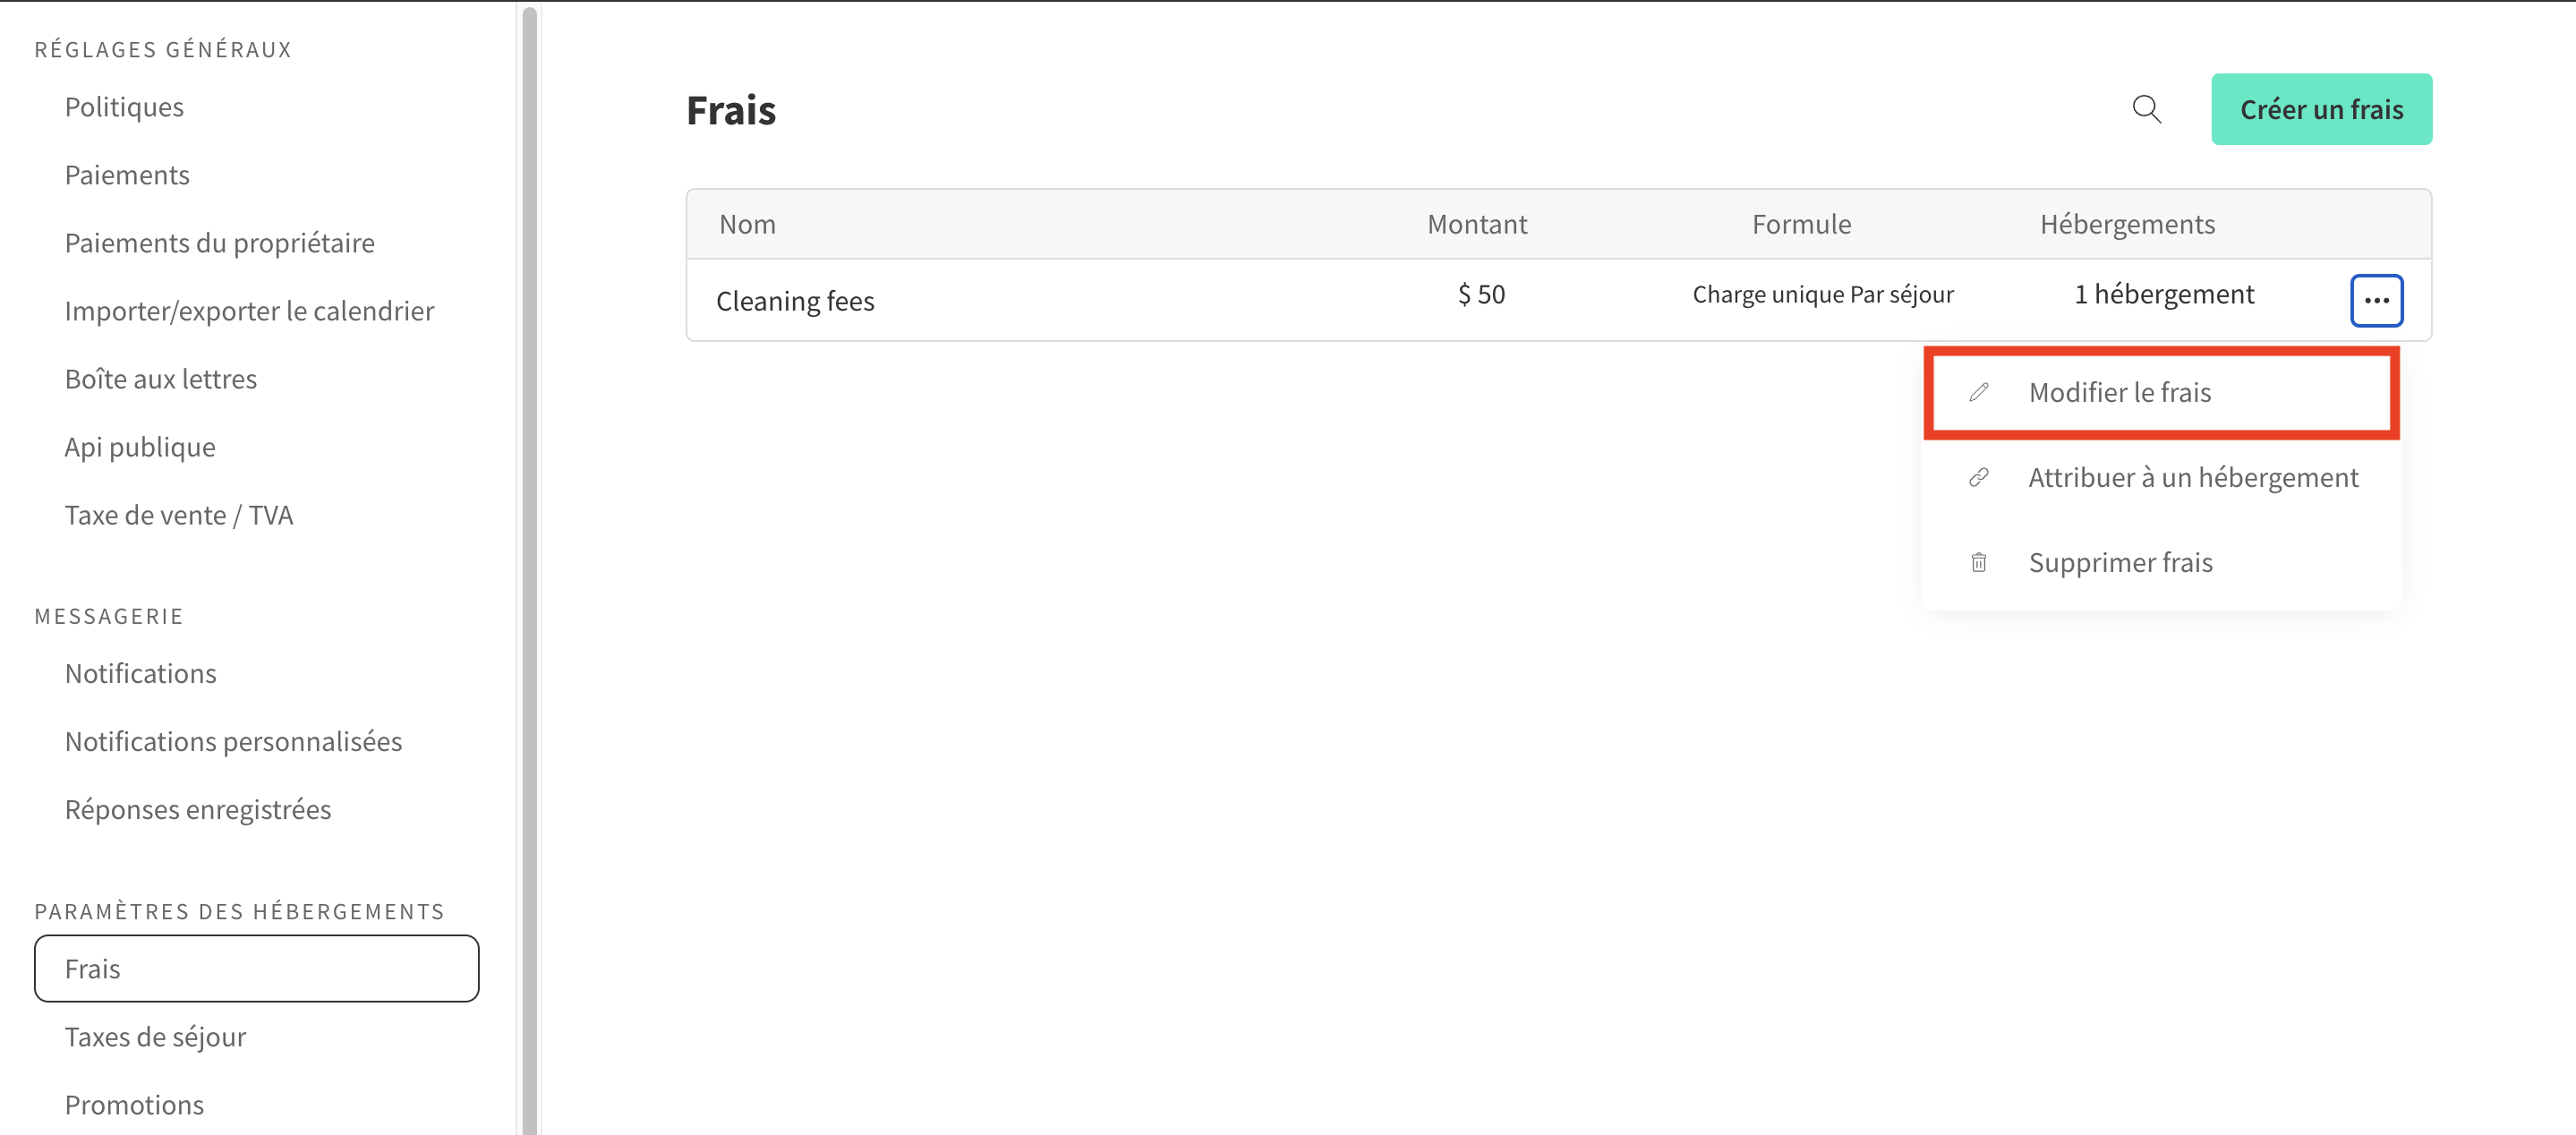Open the Api publique section
Screen dimensions: 2576x1135
pyautogui.click(x=140, y=446)
